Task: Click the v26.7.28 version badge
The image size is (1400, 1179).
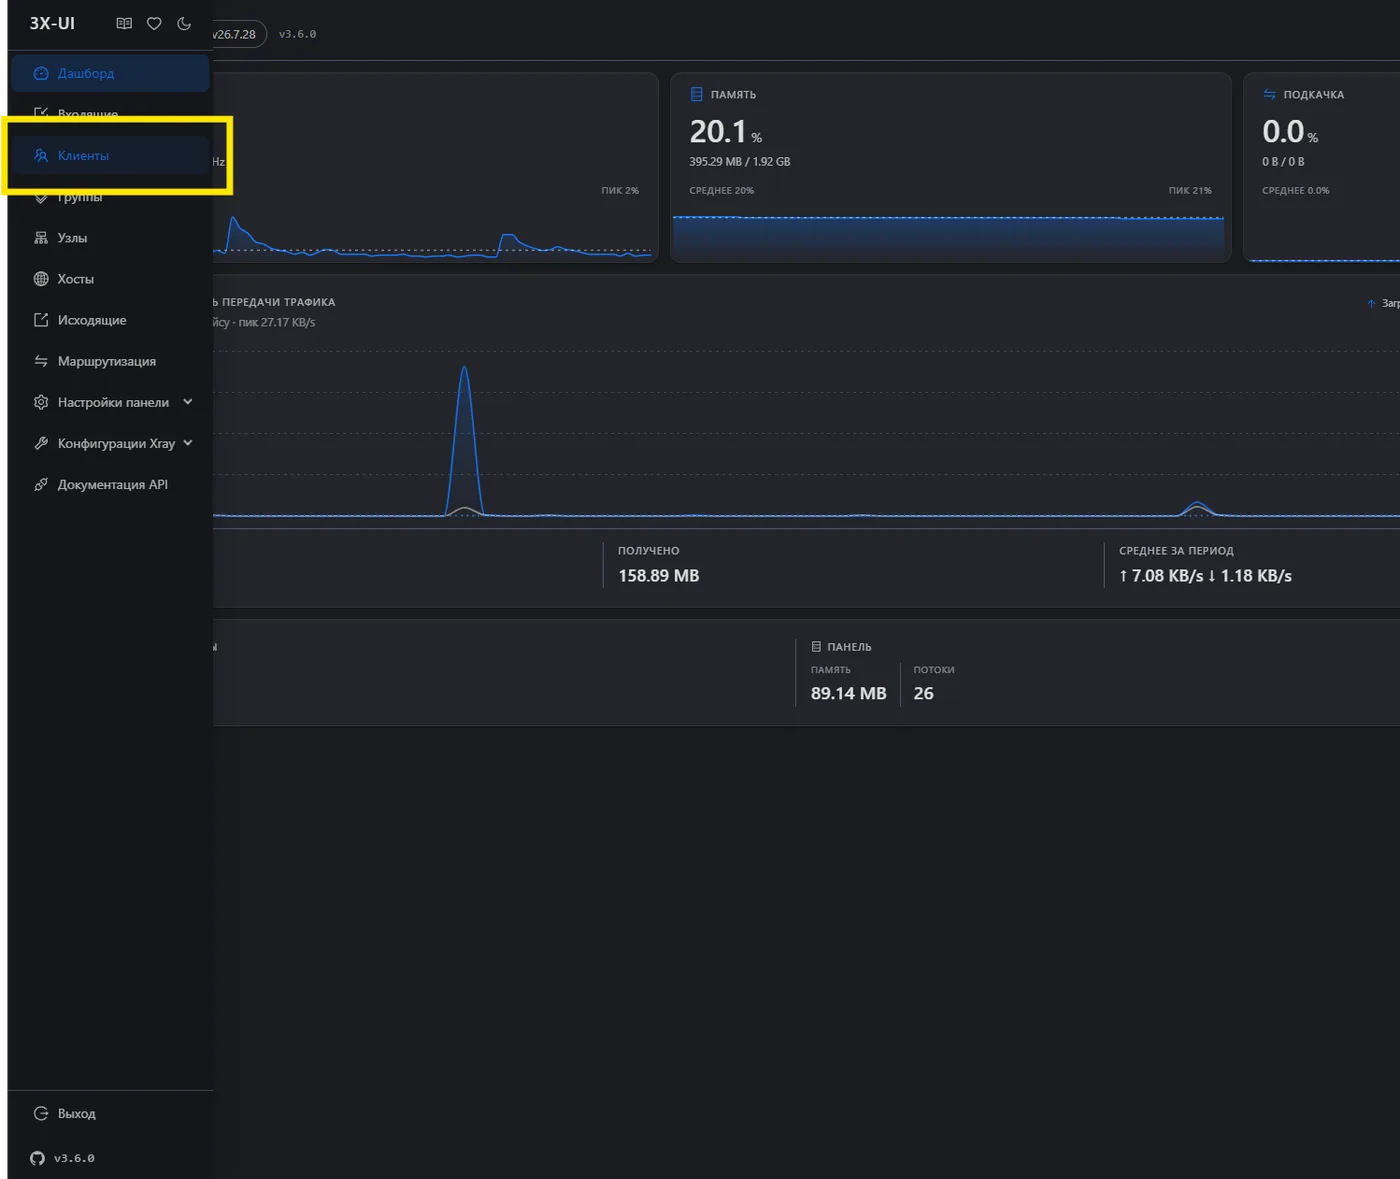Action: point(238,34)
